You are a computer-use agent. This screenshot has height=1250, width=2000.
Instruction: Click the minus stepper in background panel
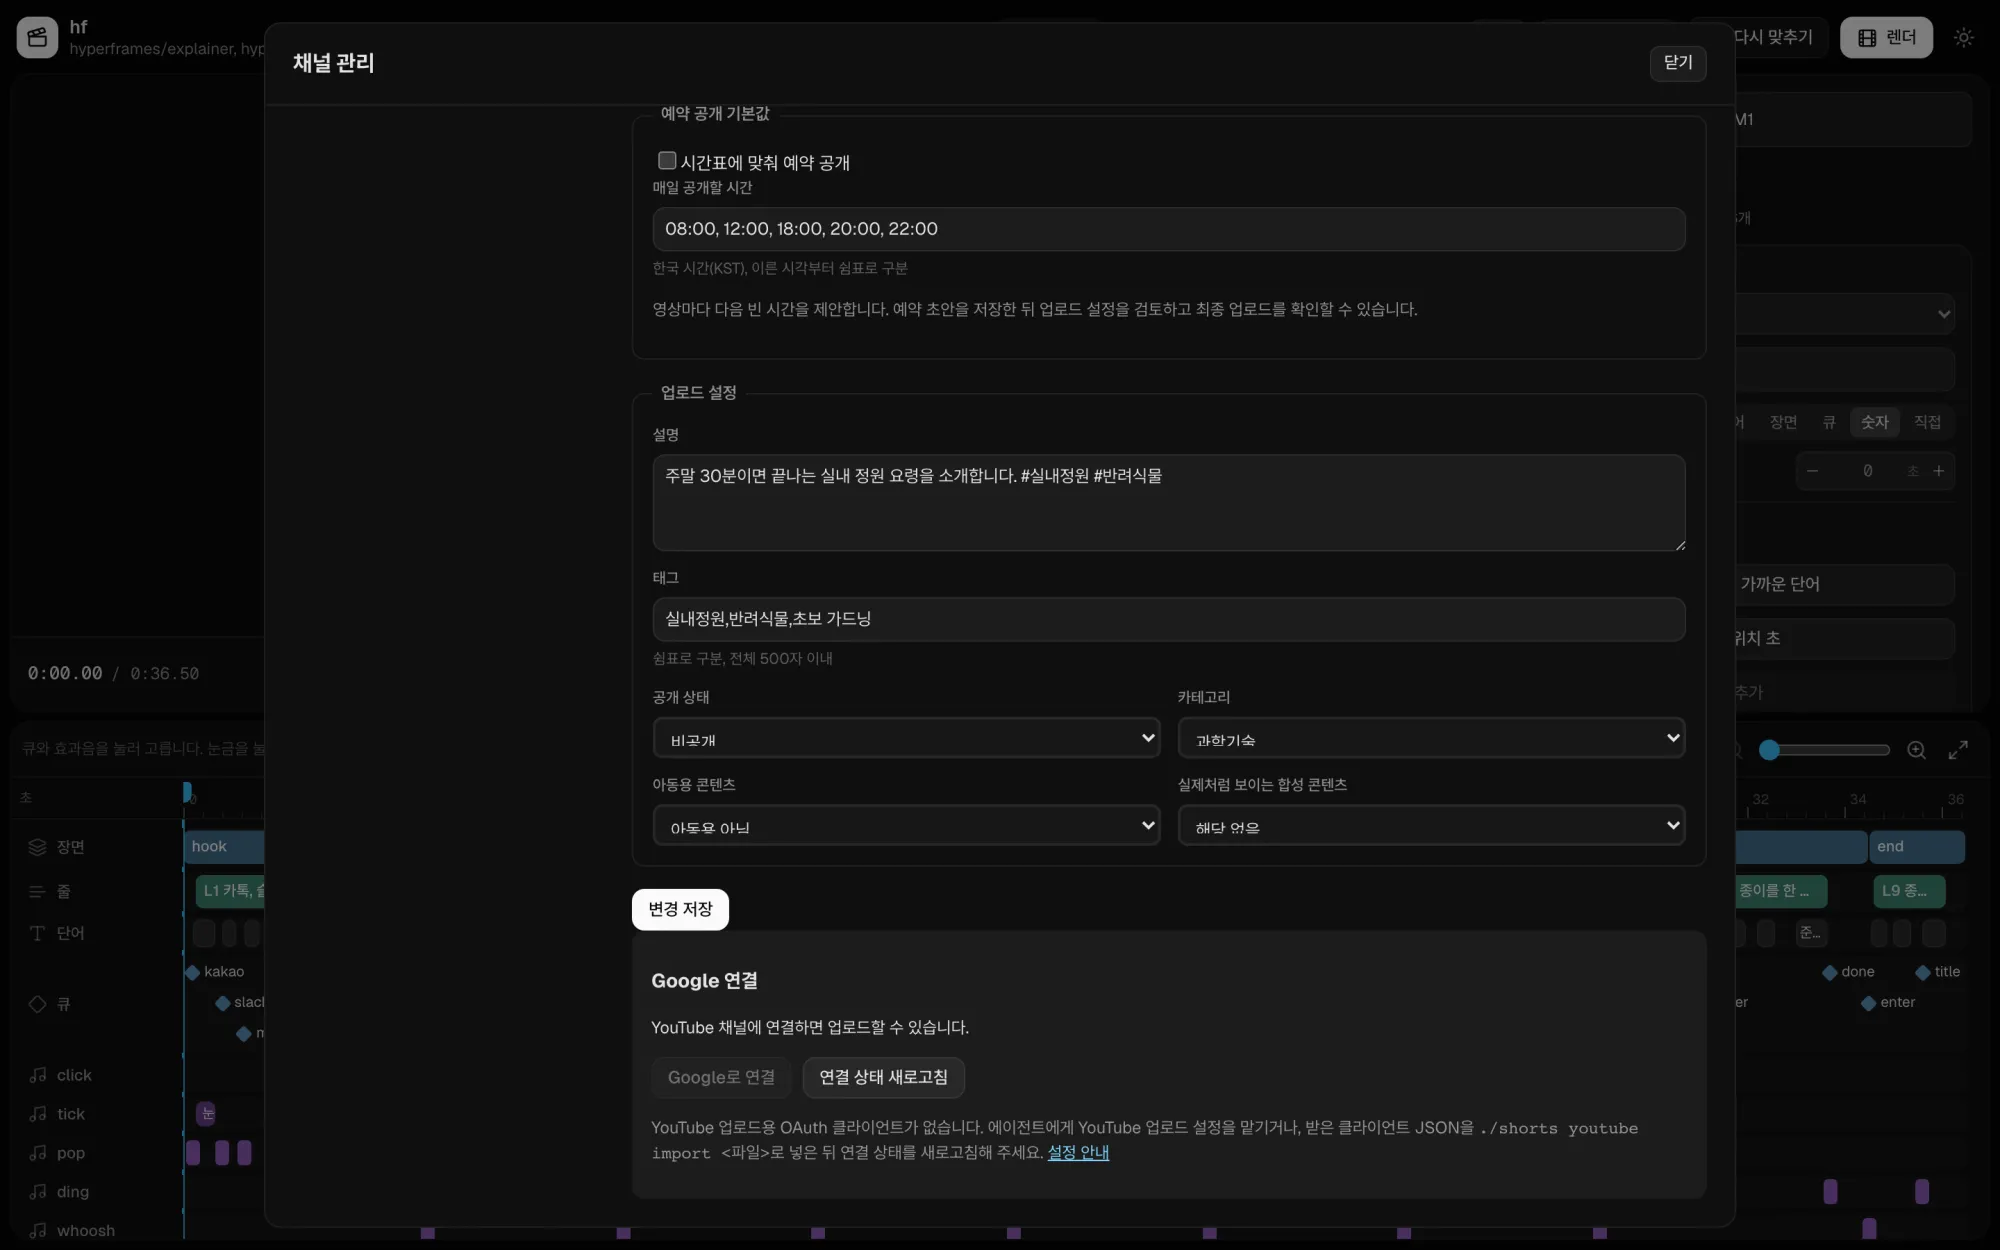tap(1812, 471)
